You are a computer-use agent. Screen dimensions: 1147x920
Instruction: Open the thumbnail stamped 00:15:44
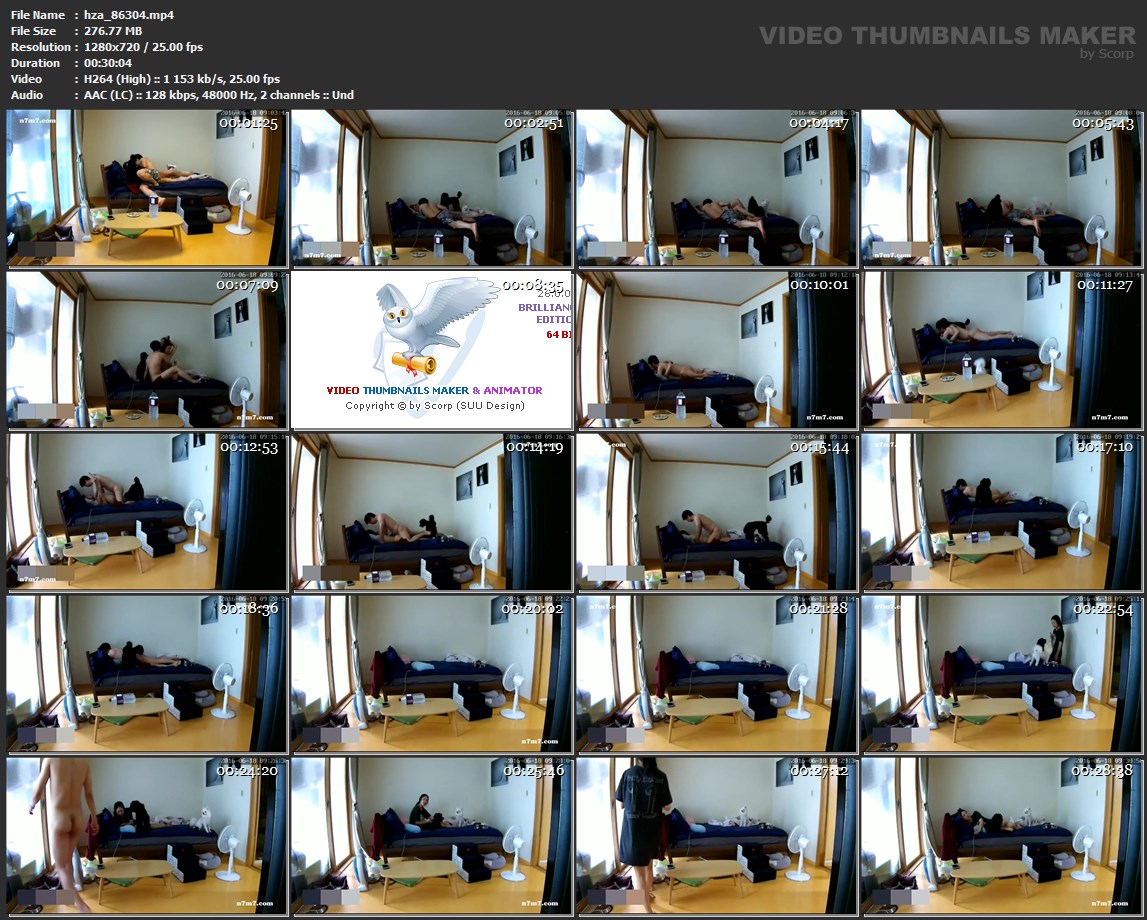716,512
